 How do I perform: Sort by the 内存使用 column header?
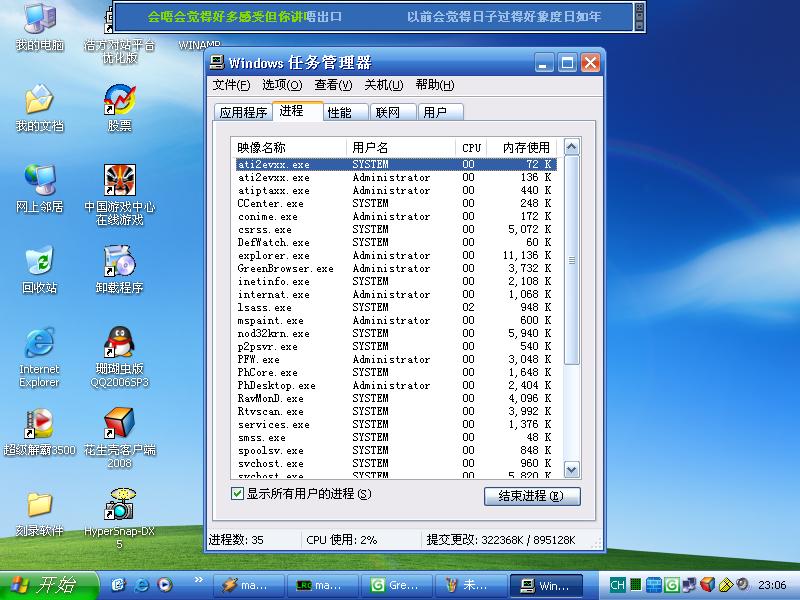(x=524, y=147)
